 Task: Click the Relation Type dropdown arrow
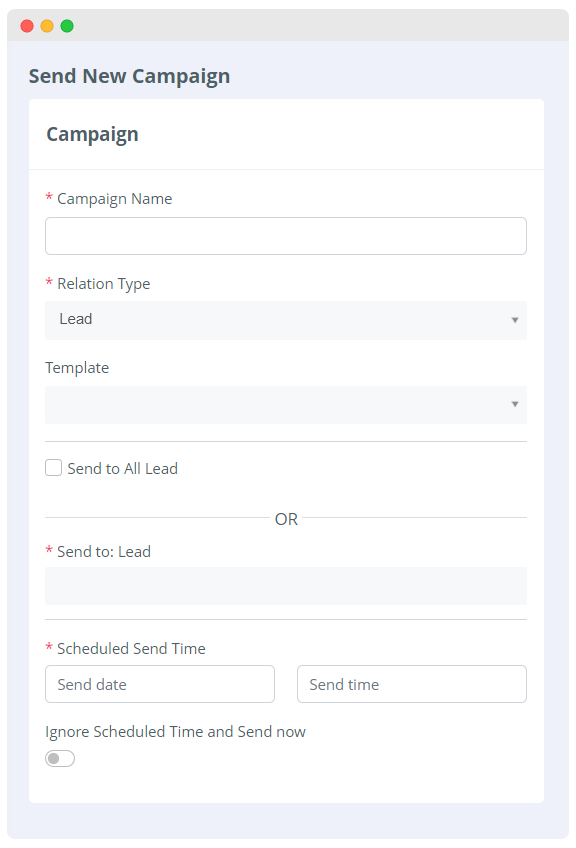[515, 320]
